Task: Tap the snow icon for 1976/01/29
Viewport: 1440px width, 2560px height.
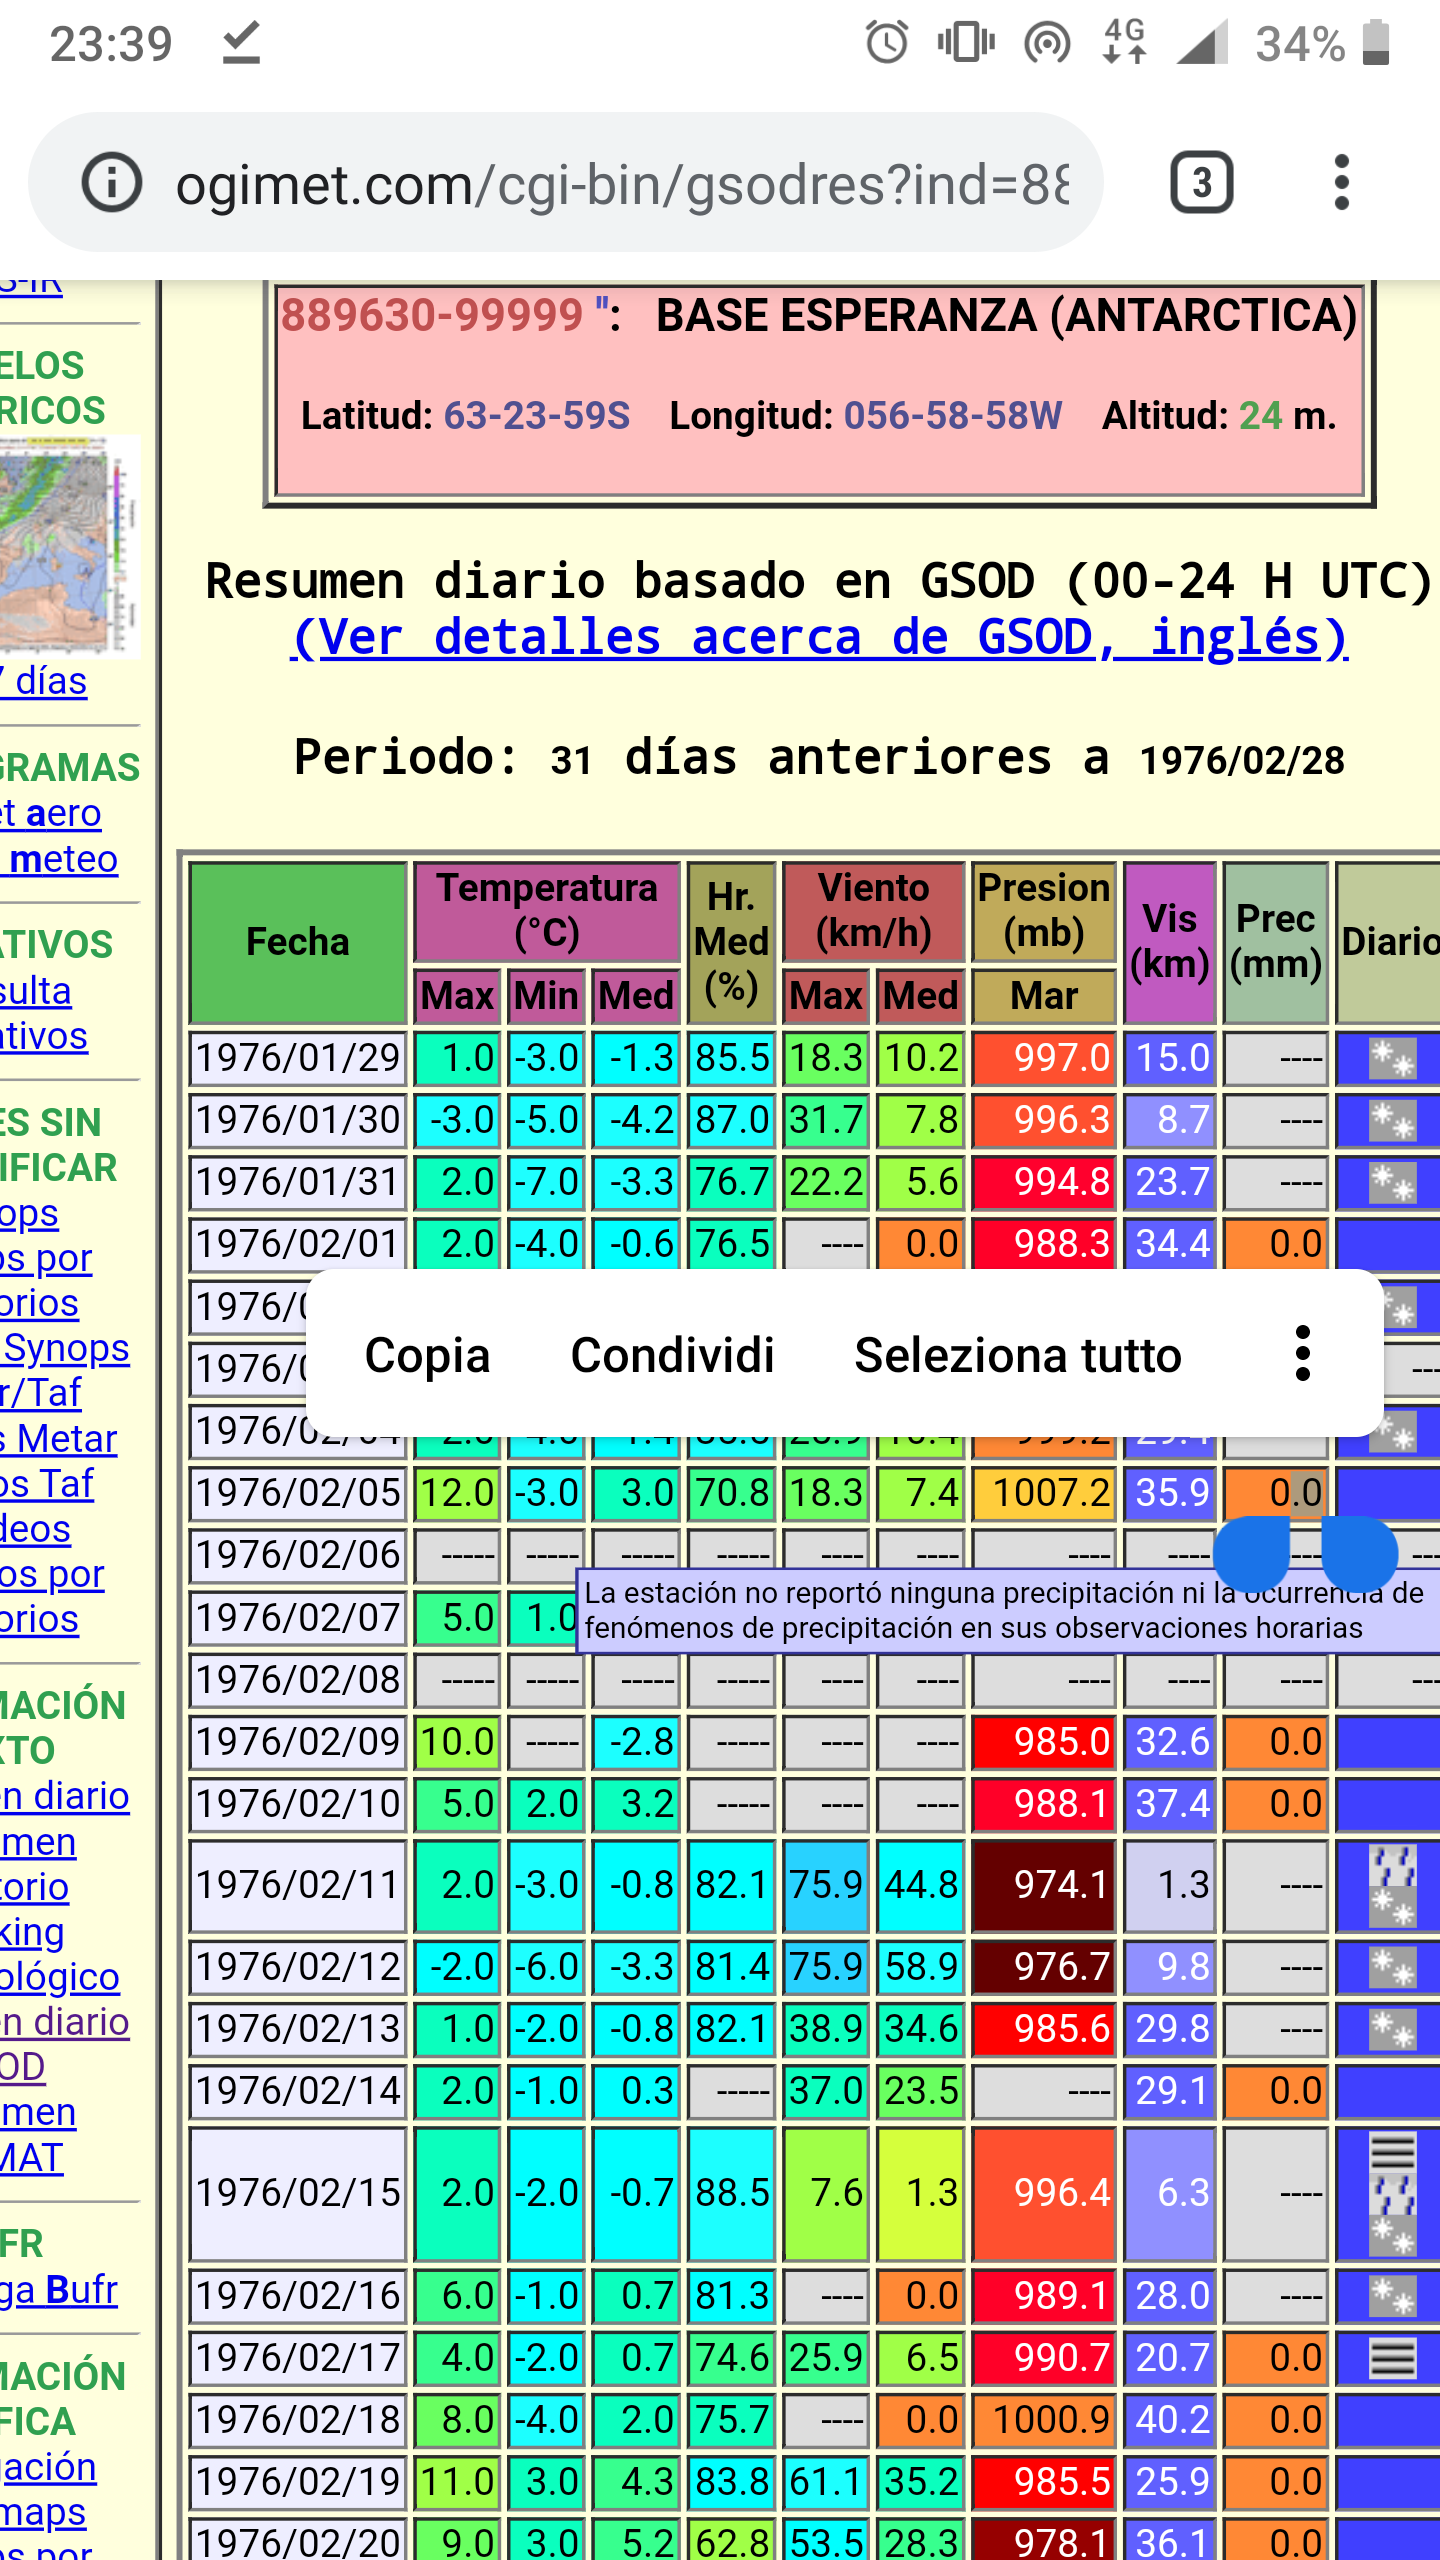Action: pos(1392,1059)
